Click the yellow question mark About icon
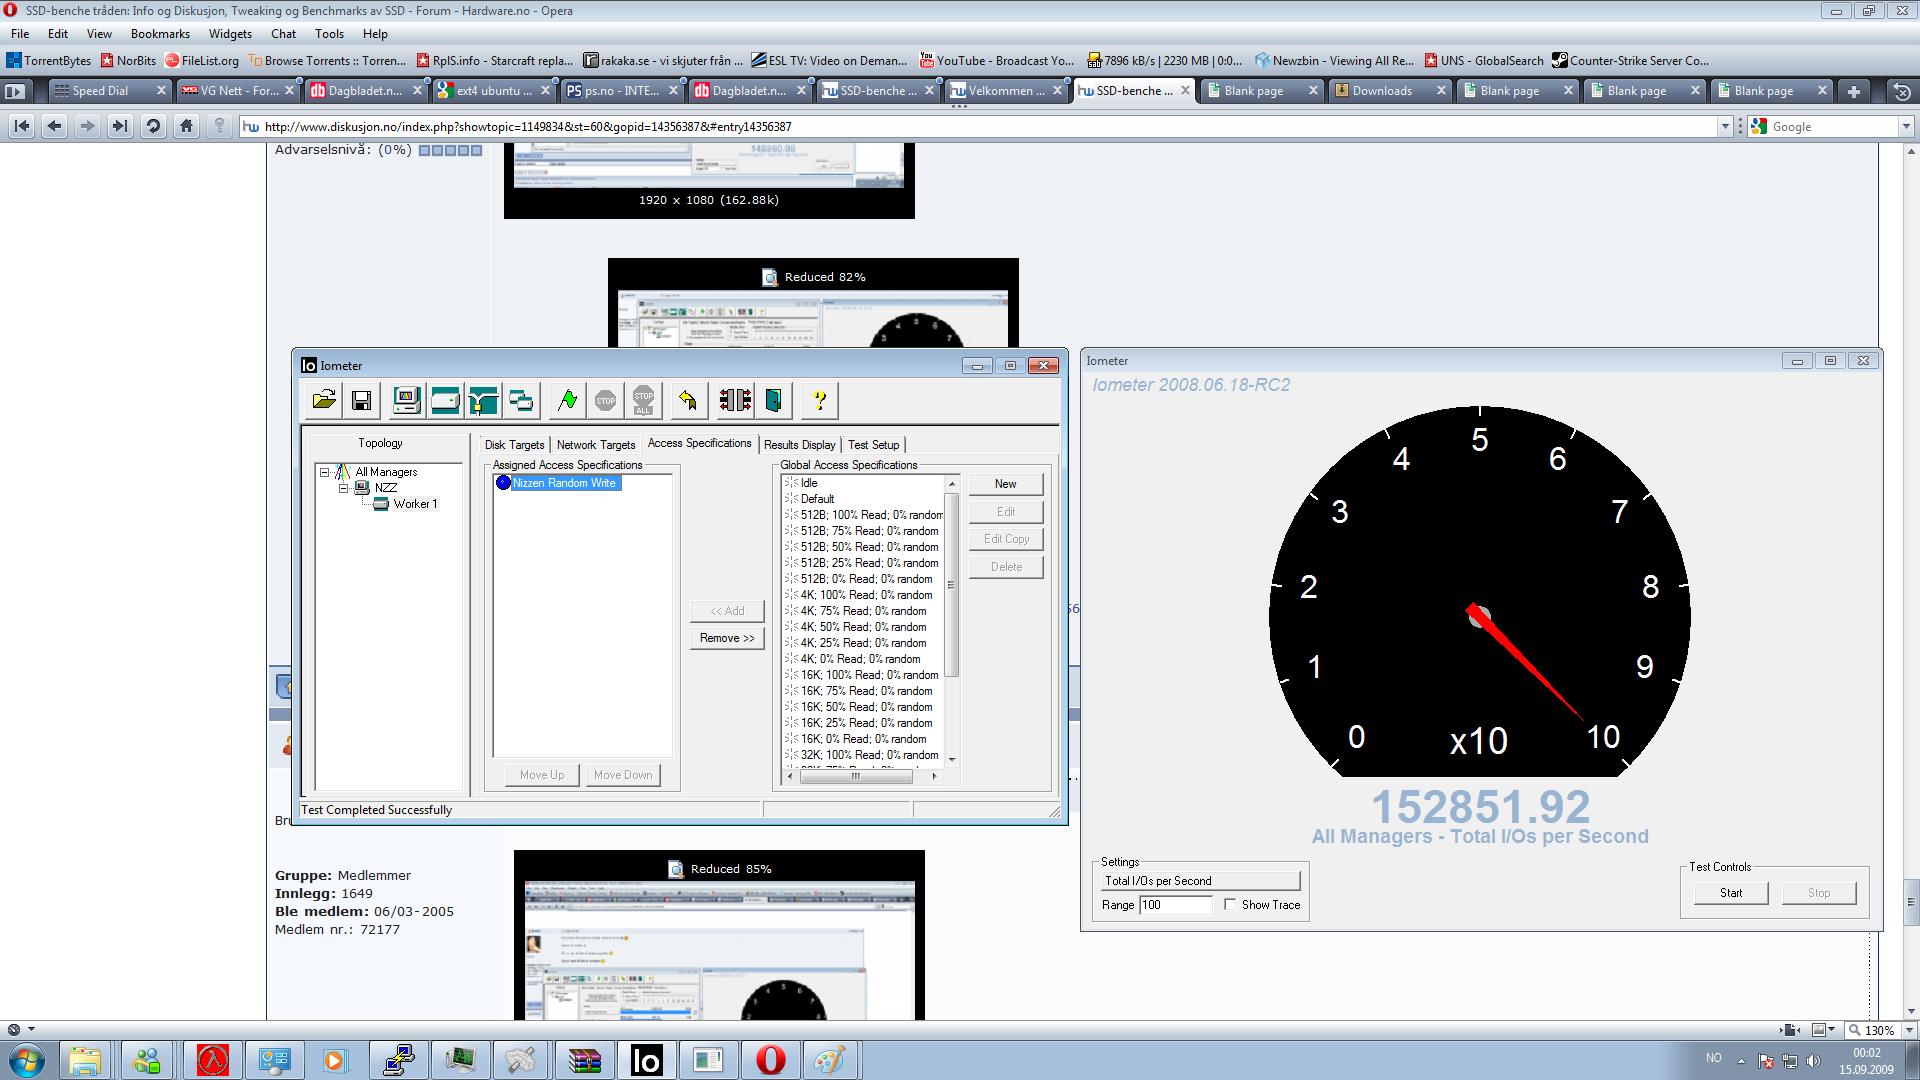 819,401
